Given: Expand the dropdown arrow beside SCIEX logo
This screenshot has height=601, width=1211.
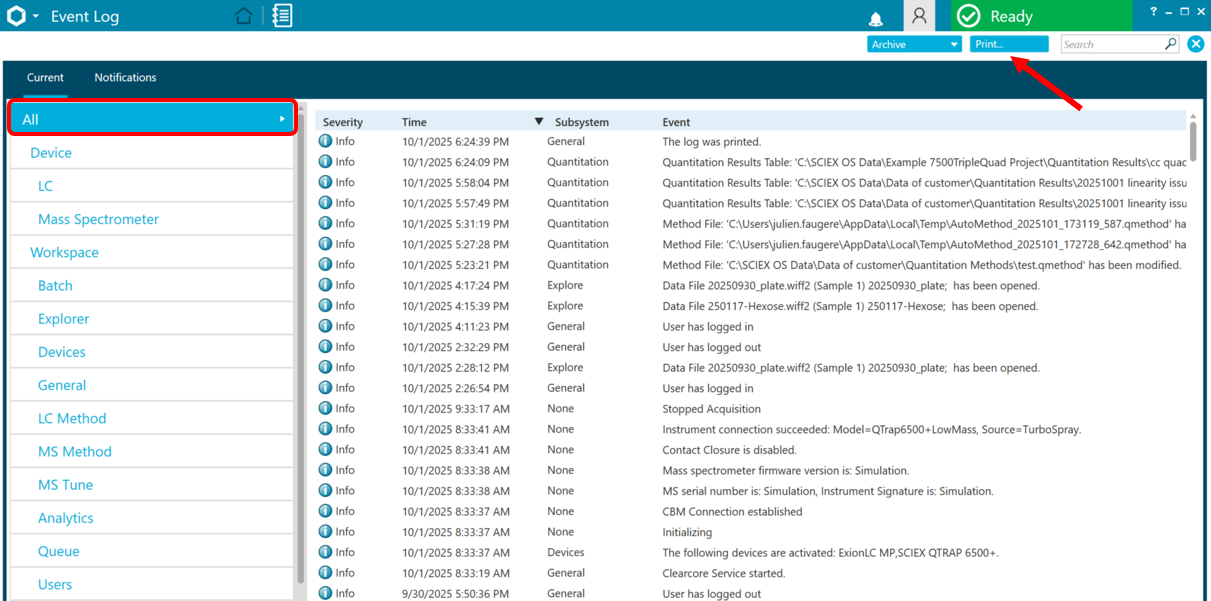Looking at the screenshot, I should click(x=36, y=17).
